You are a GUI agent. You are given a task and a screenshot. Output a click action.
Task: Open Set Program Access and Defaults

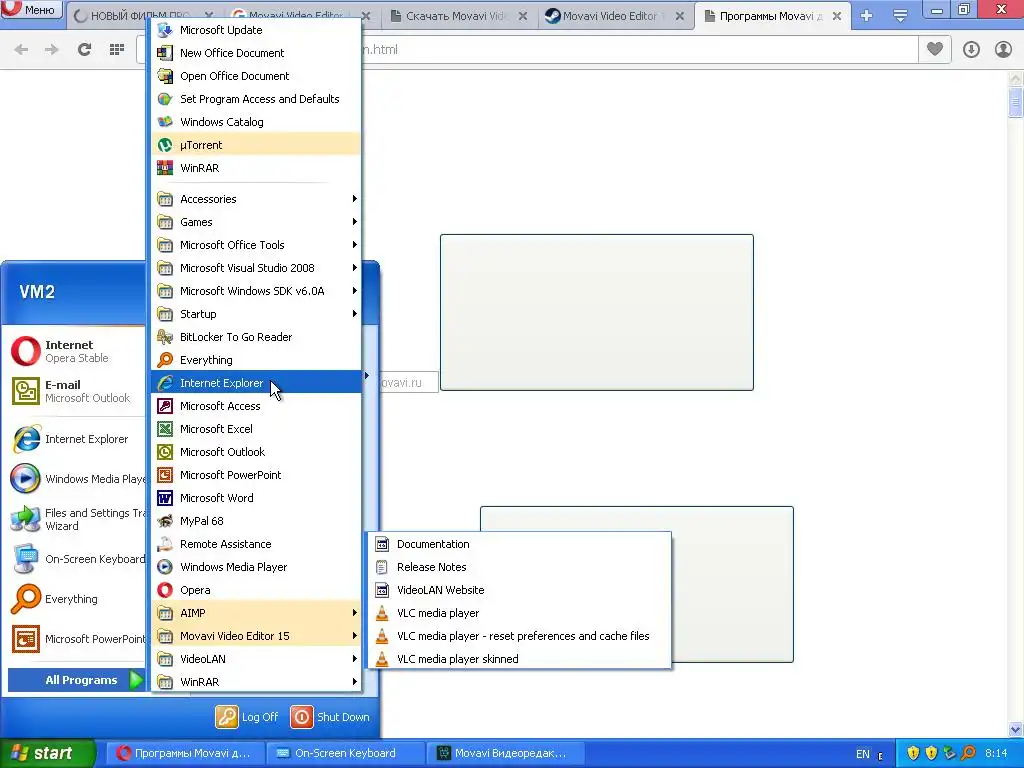(256, 99)
